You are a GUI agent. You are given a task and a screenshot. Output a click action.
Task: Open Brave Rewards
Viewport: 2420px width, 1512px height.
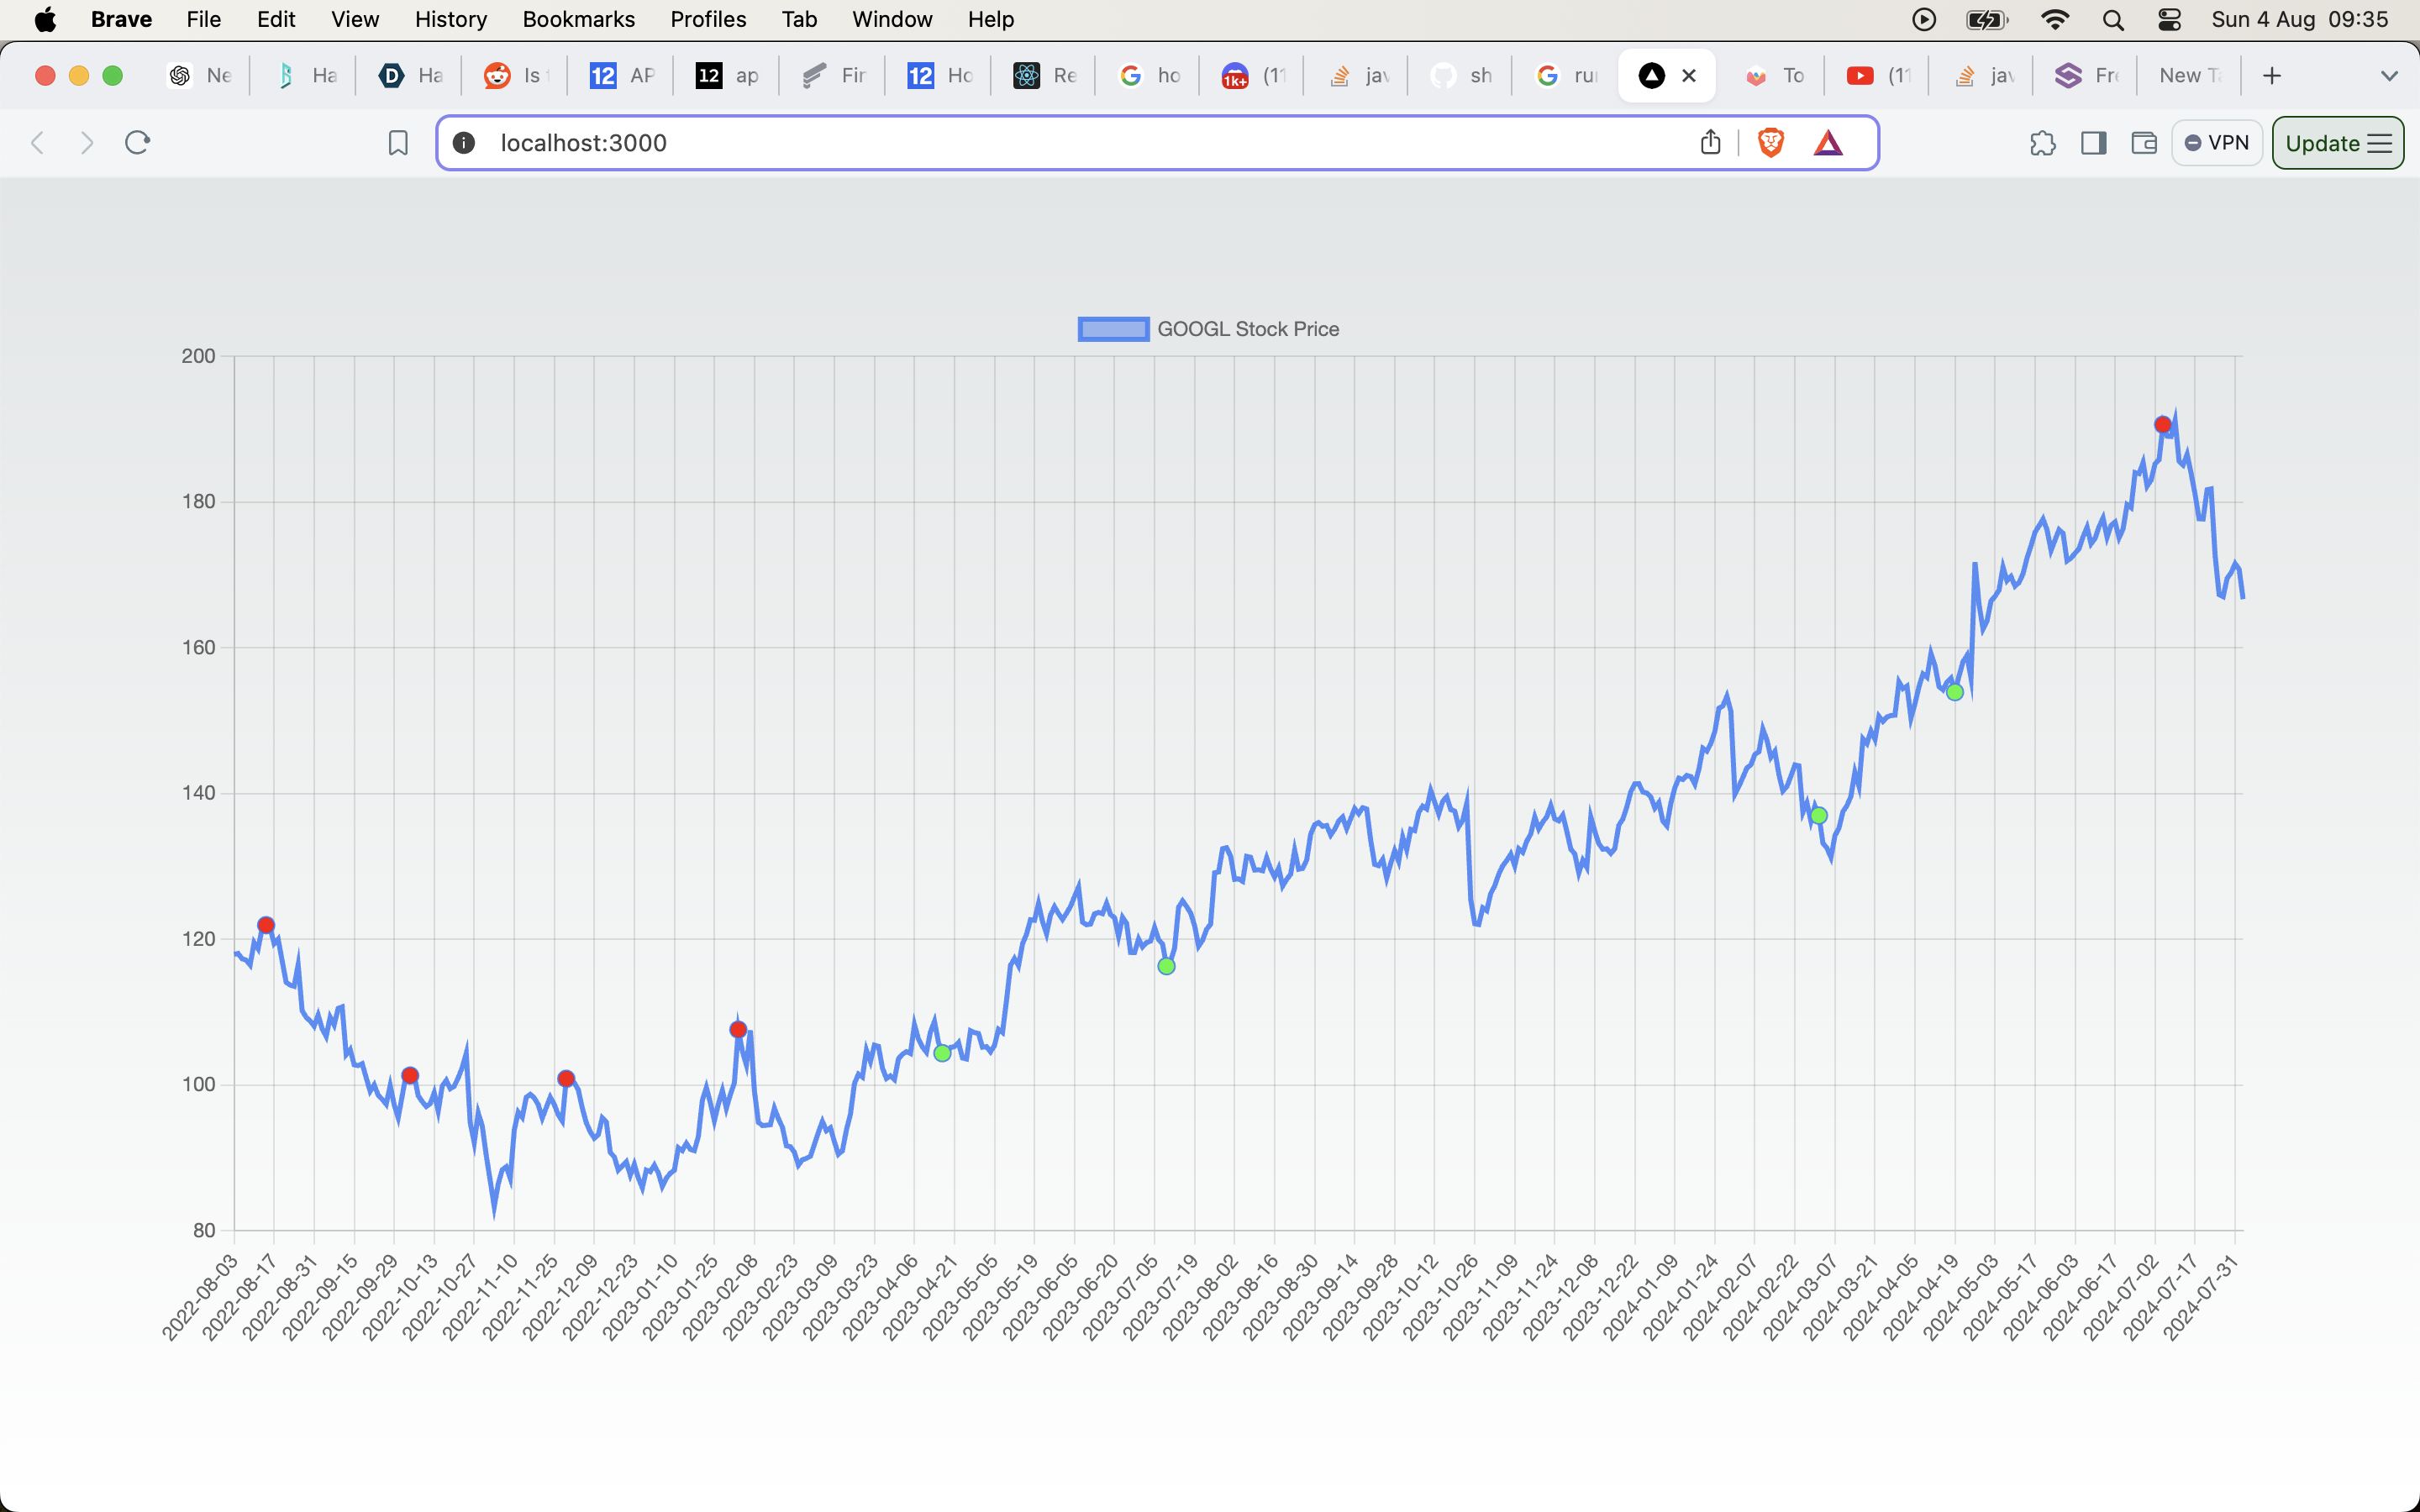[1828, 142]
